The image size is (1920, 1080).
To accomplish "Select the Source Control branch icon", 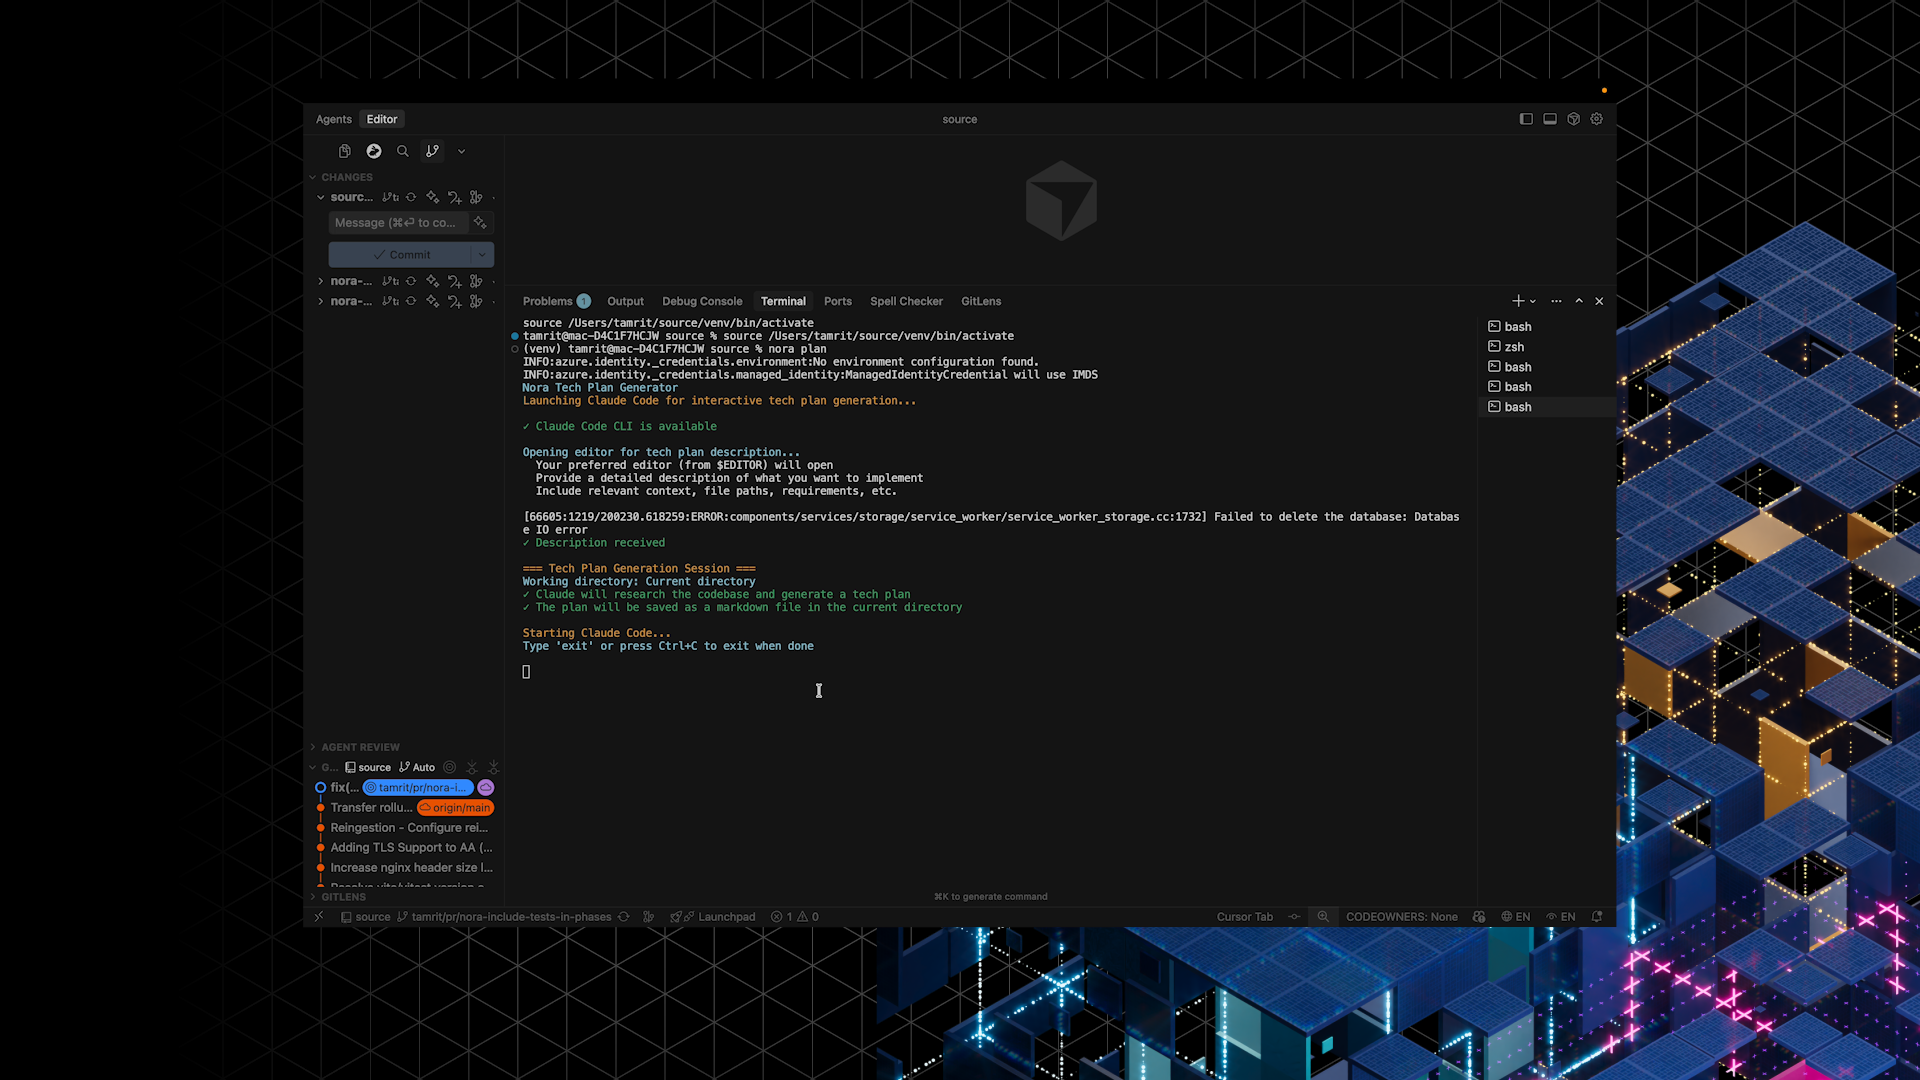I will tap(432, 151).
